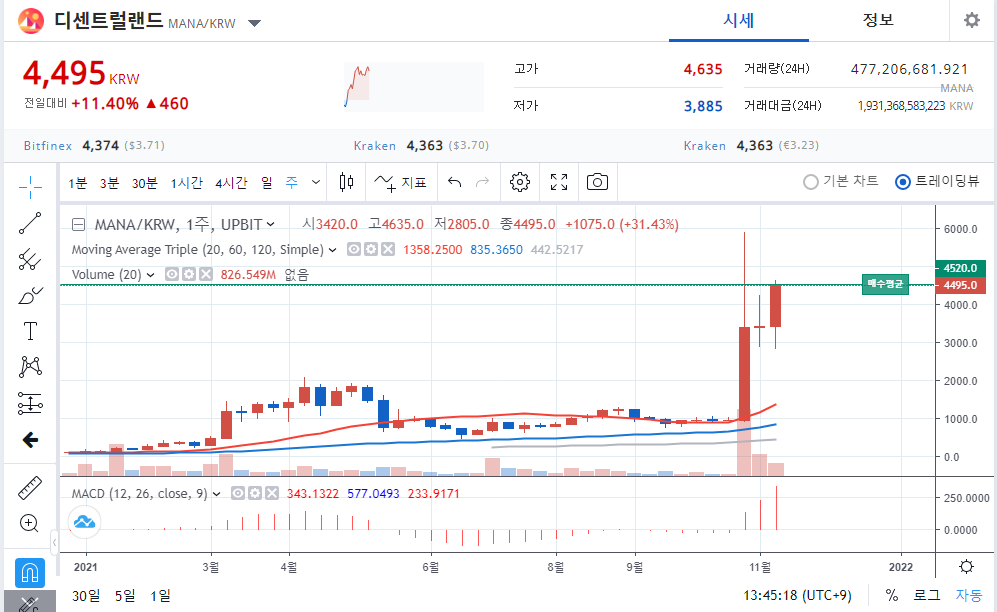Viewport: 997px width, 612px height.
Task: Select the 일 (daily) interval
Action: point(266,183)
